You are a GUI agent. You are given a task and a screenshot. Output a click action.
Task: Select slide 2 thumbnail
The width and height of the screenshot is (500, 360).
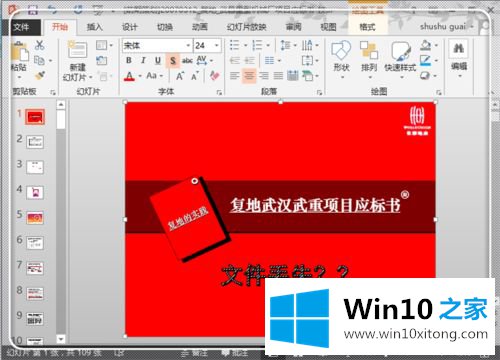[35, 142]
